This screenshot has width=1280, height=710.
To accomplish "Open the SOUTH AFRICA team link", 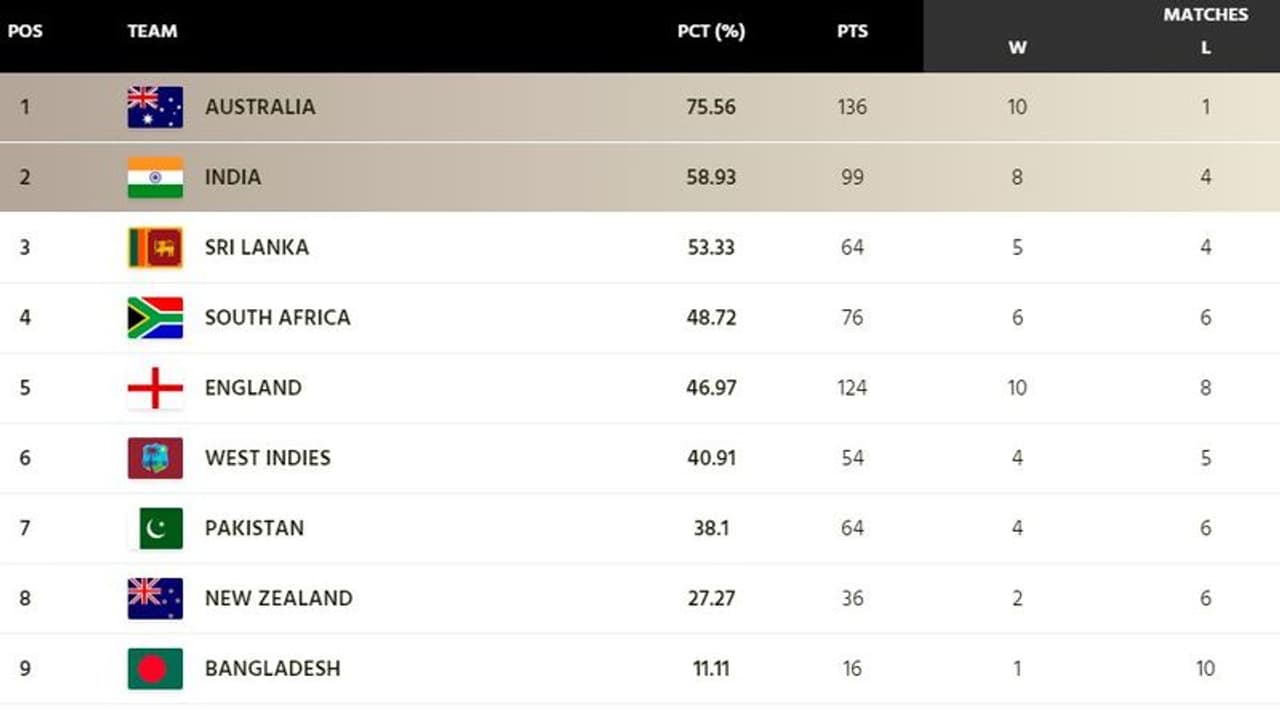I will pyautogui.click(x=278, y=318).
